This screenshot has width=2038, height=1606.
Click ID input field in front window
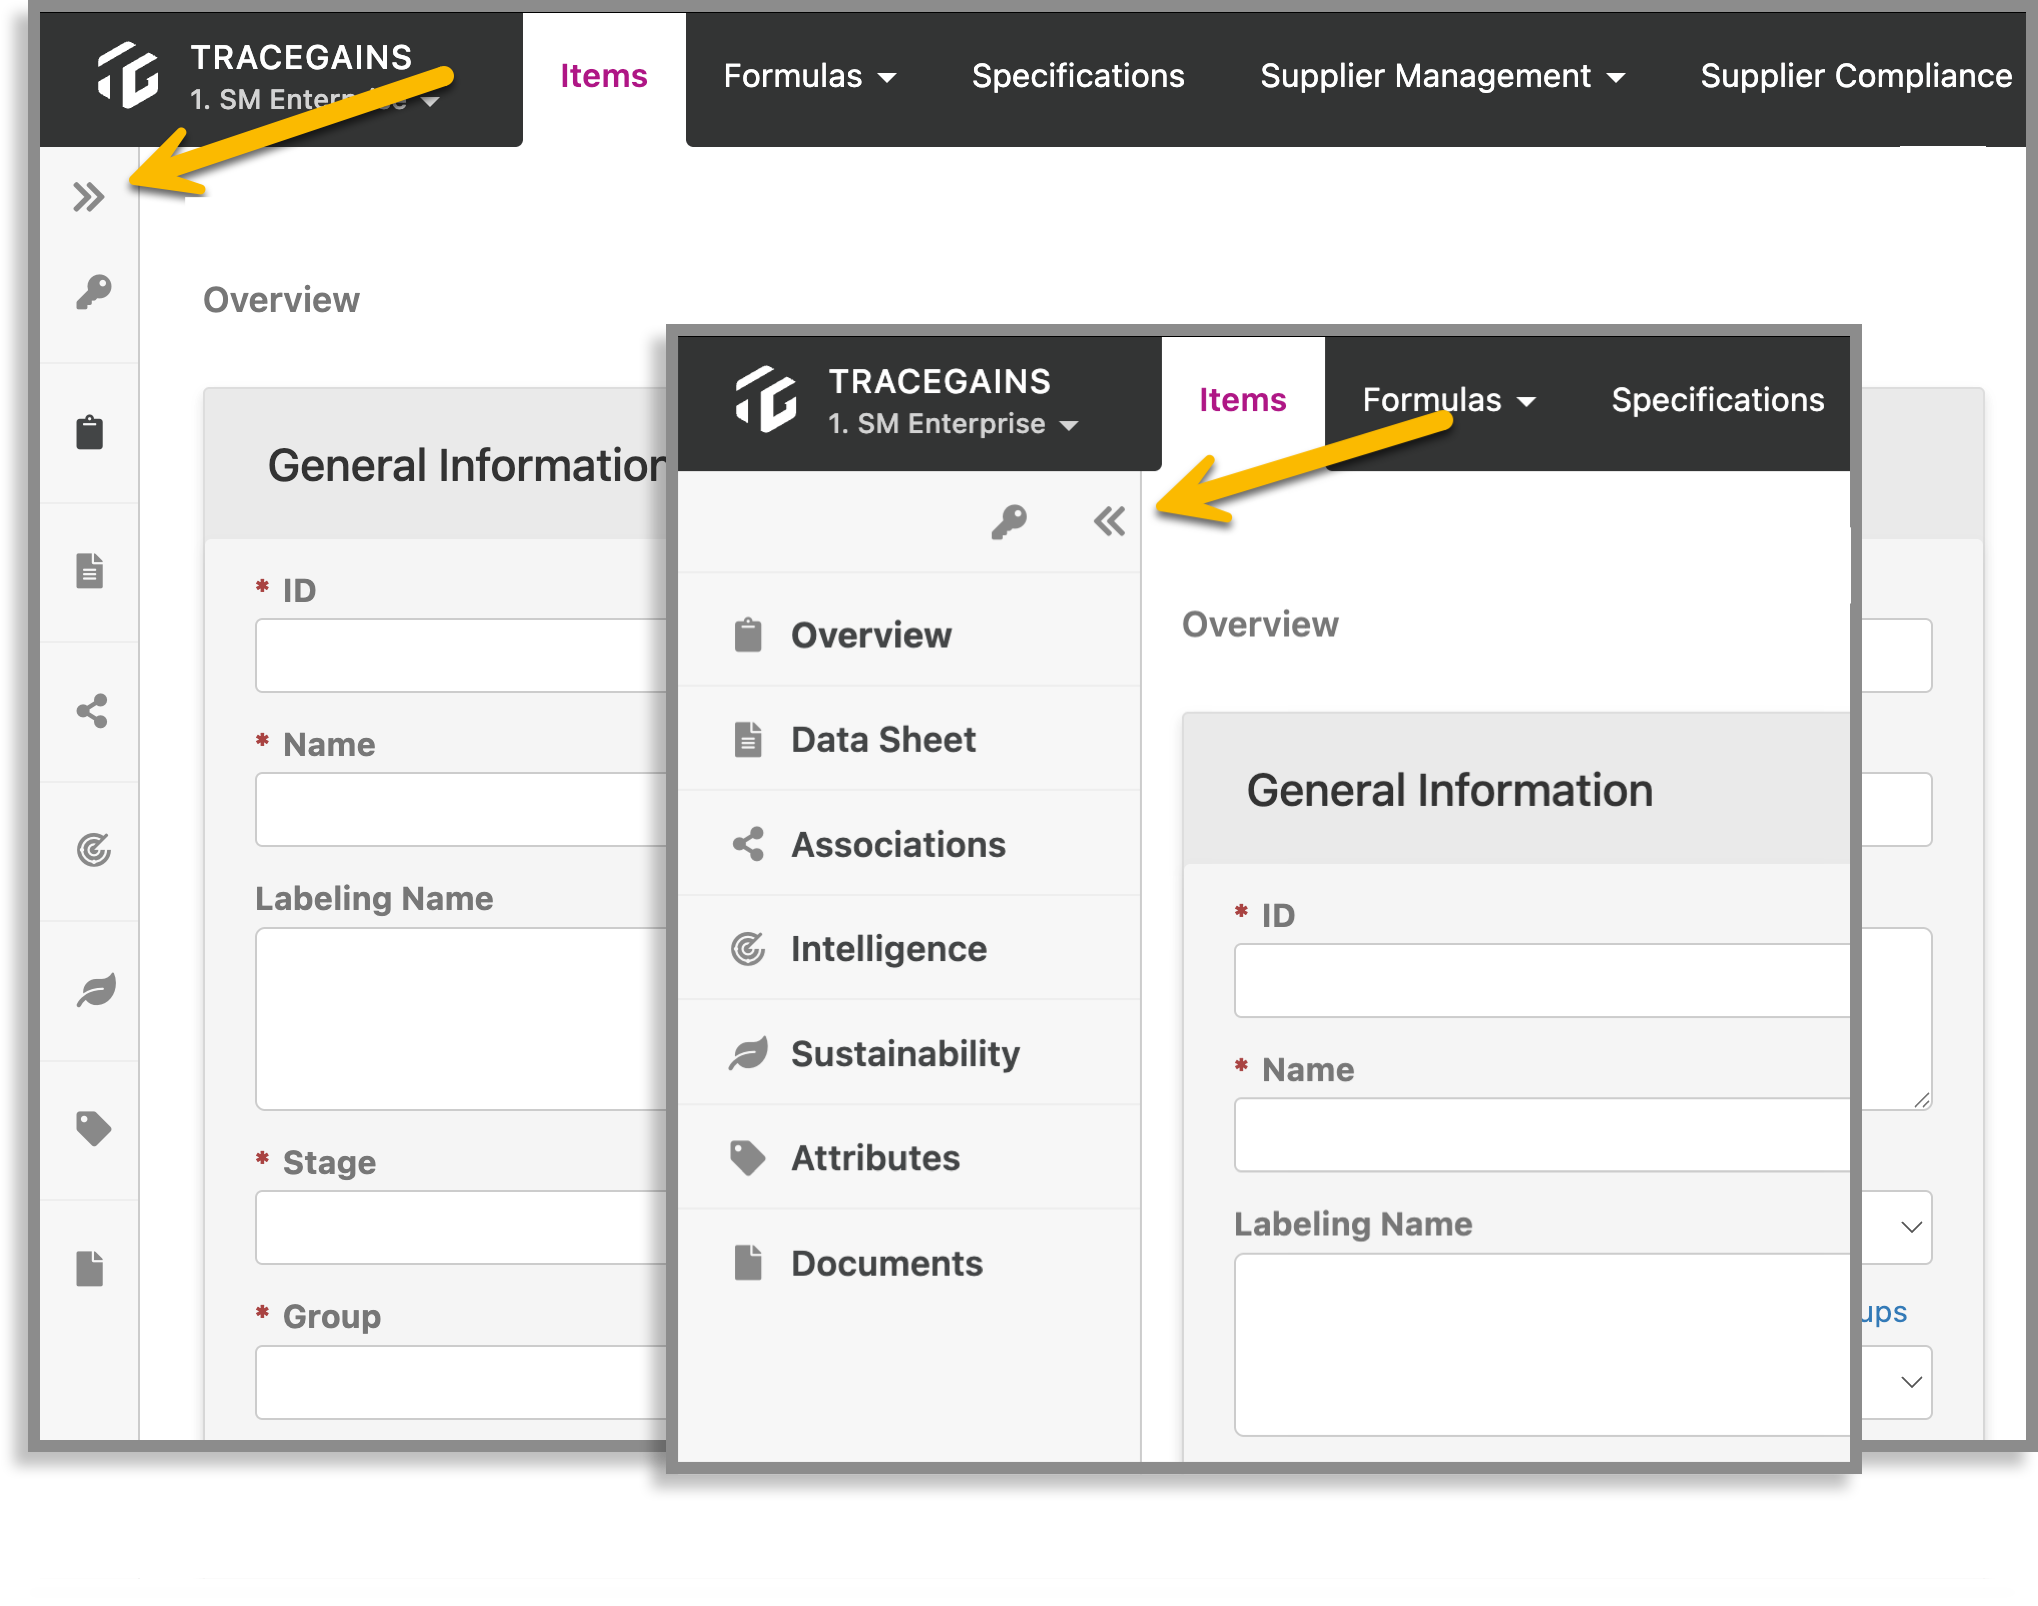tap(1541, 980)
